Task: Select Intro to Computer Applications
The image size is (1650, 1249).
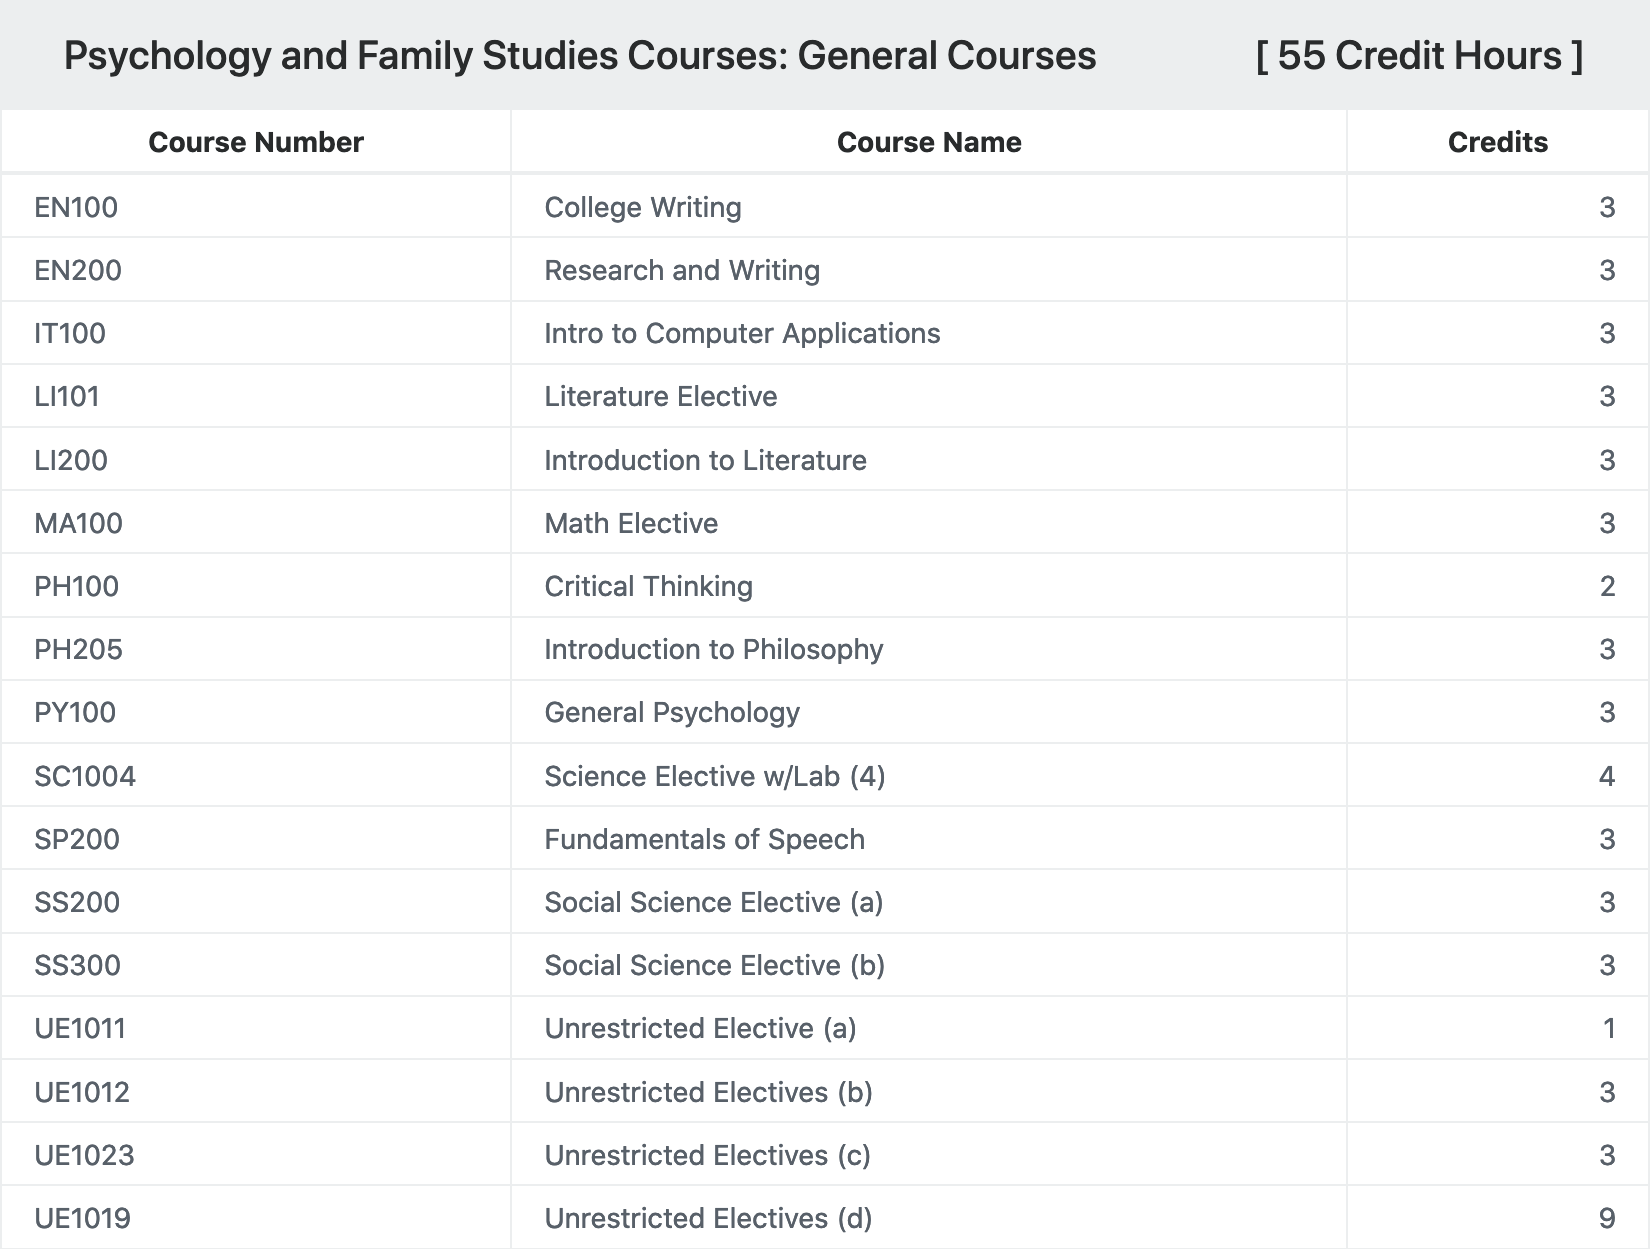Action: coord(742,333)
